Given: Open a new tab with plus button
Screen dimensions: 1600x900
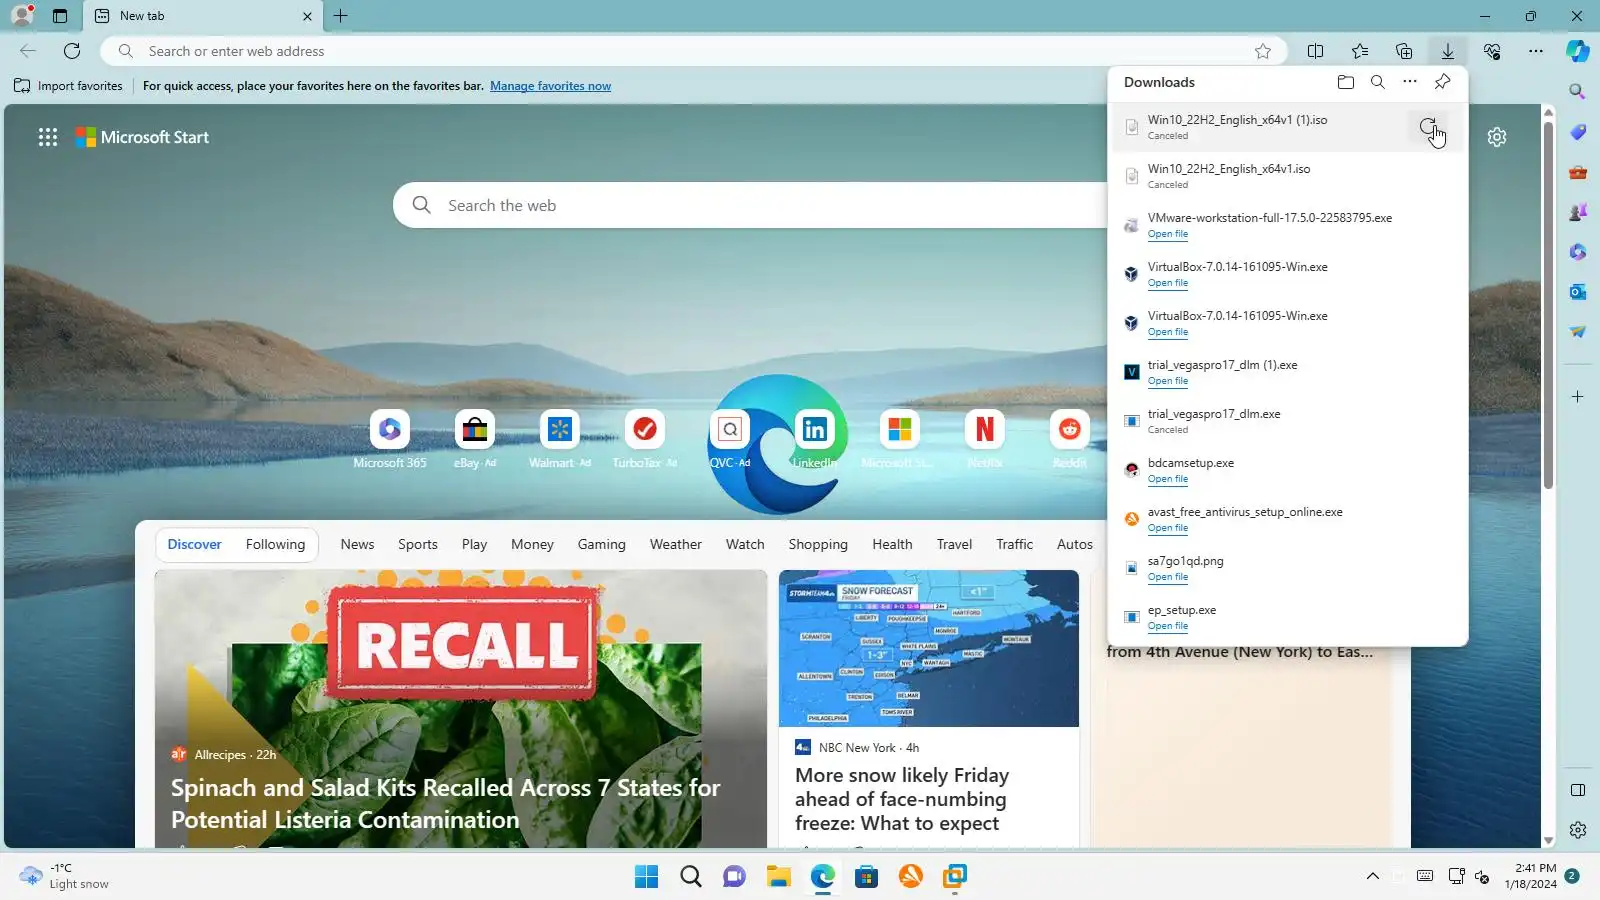Looking at the screenshot, I should pyautogui.click(x=341, y=16).
